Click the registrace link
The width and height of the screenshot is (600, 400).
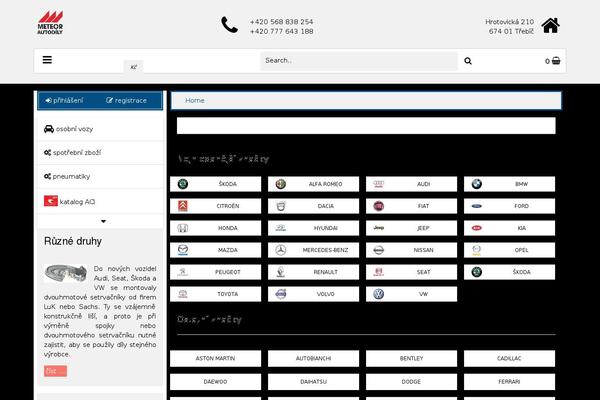point(126,100)
